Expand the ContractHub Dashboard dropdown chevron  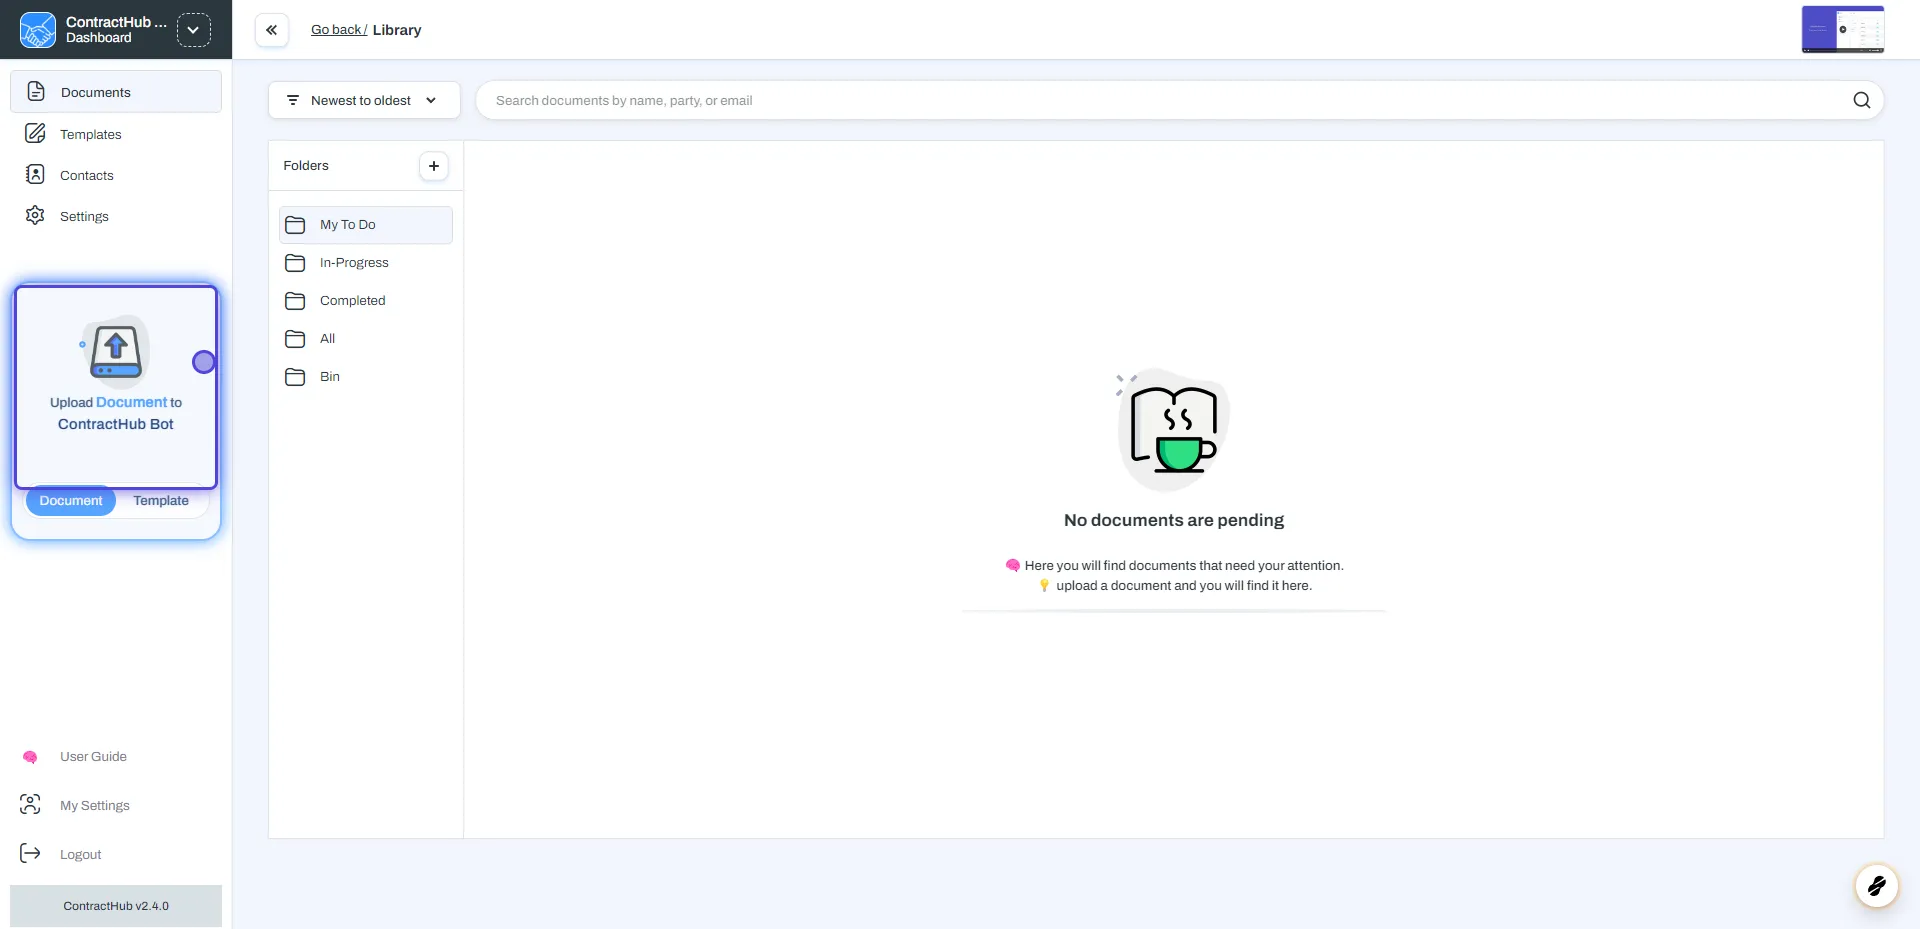pyautogui.click(x=194, y=30)
